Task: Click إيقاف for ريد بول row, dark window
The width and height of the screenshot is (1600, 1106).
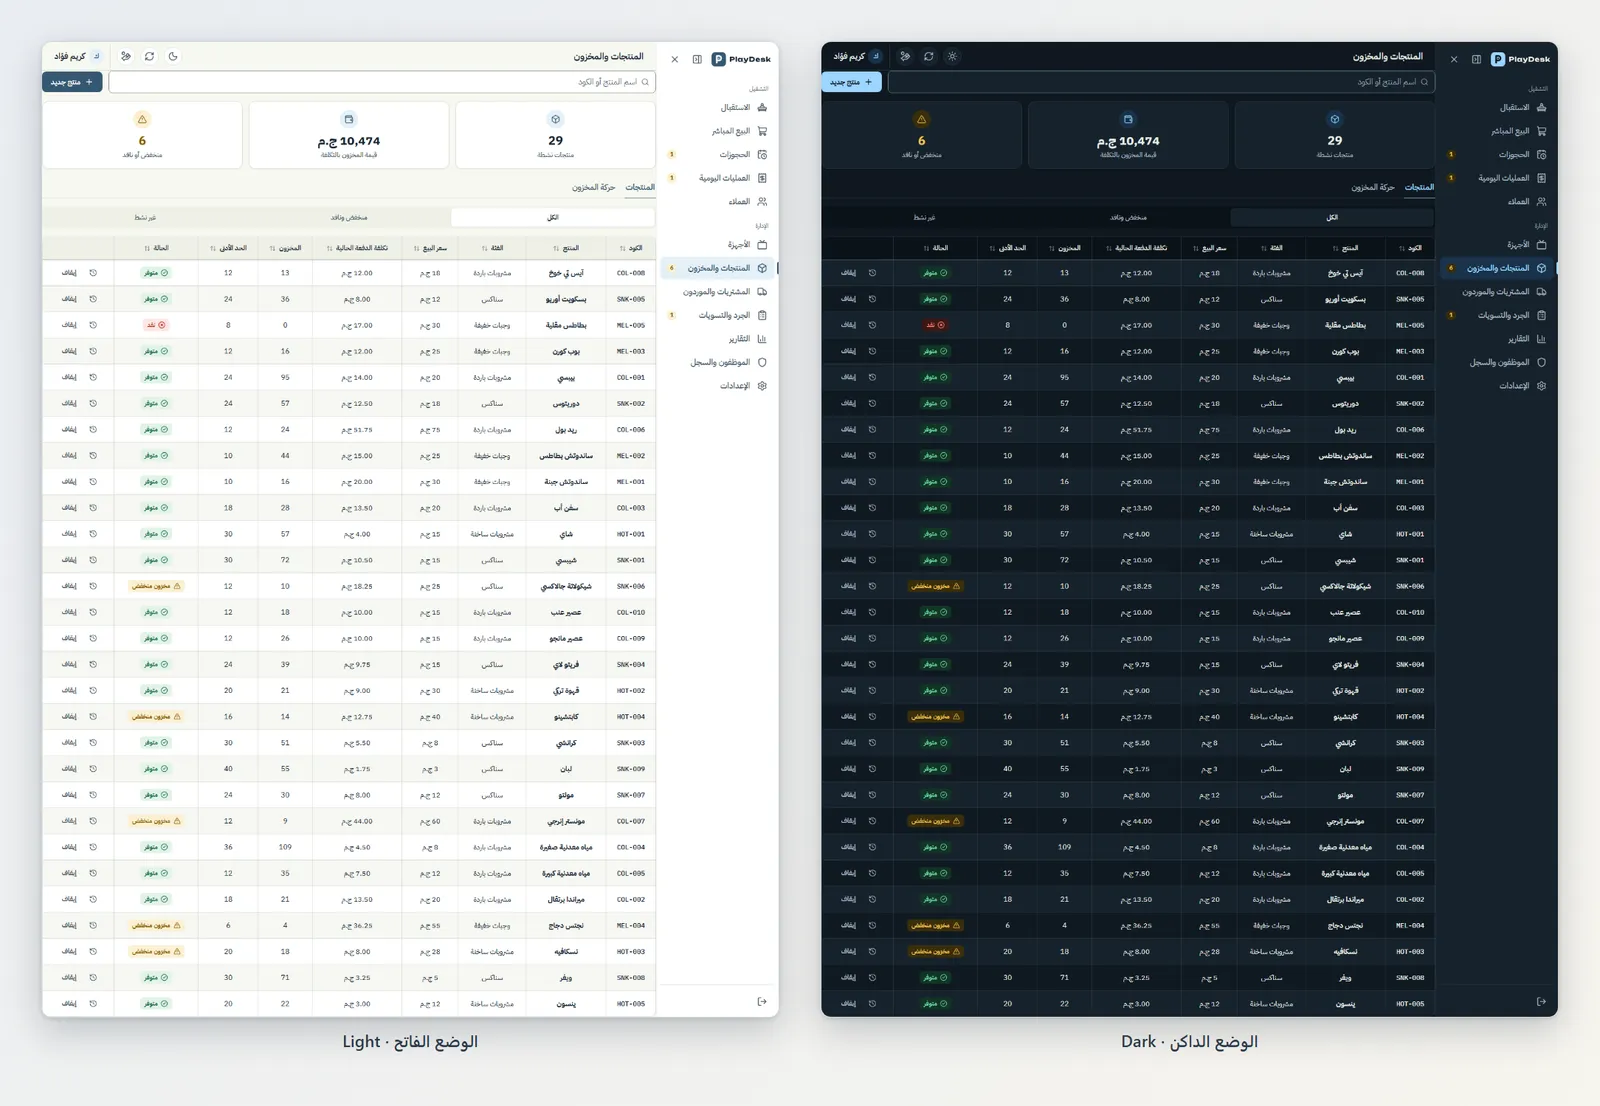Action: click(848, 430)
